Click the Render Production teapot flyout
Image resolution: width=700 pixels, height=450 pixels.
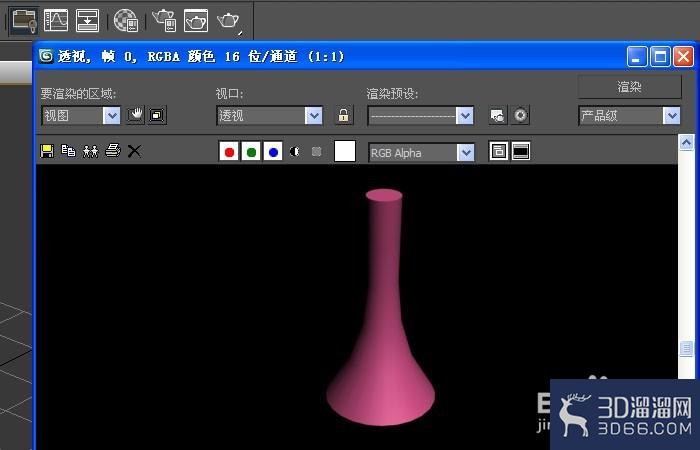click(229, 21)
